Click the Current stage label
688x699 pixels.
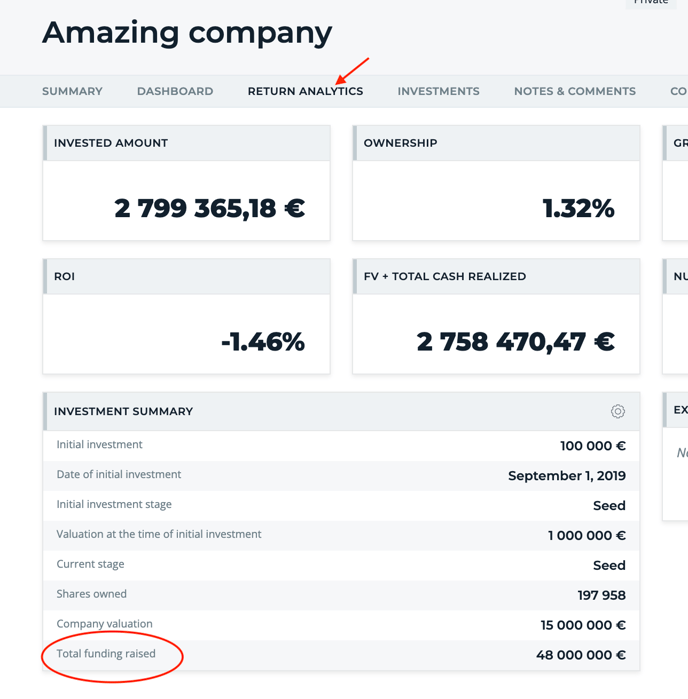click(90, 564)
